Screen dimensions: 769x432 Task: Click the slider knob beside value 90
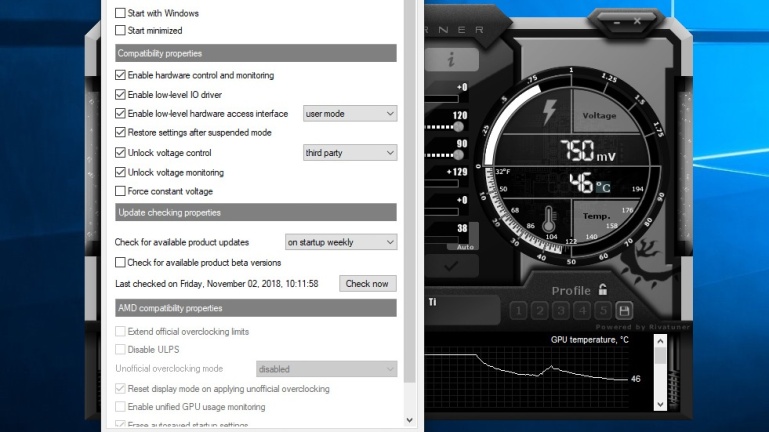point(459,155)
